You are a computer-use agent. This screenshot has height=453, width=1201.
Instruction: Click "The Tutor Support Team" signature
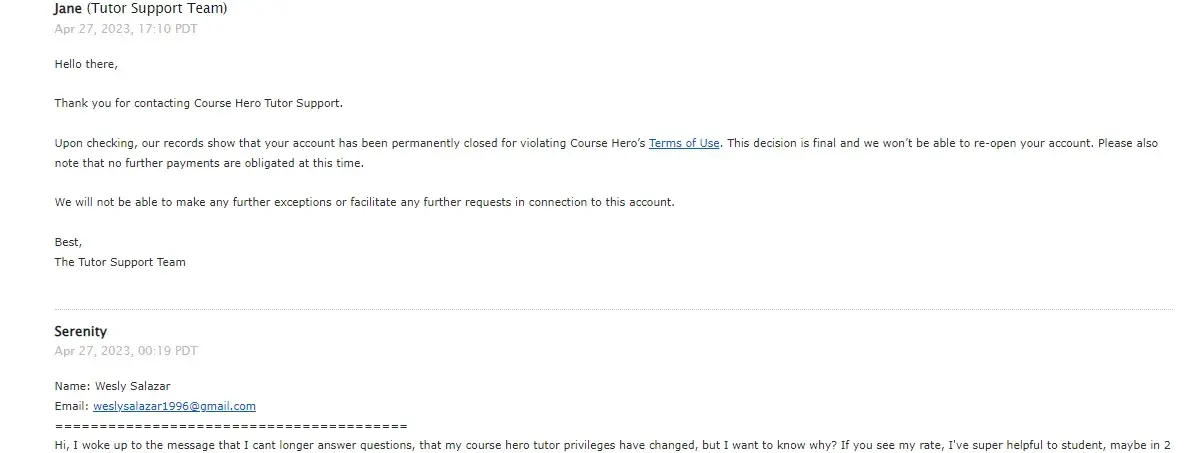coord(120,262)
